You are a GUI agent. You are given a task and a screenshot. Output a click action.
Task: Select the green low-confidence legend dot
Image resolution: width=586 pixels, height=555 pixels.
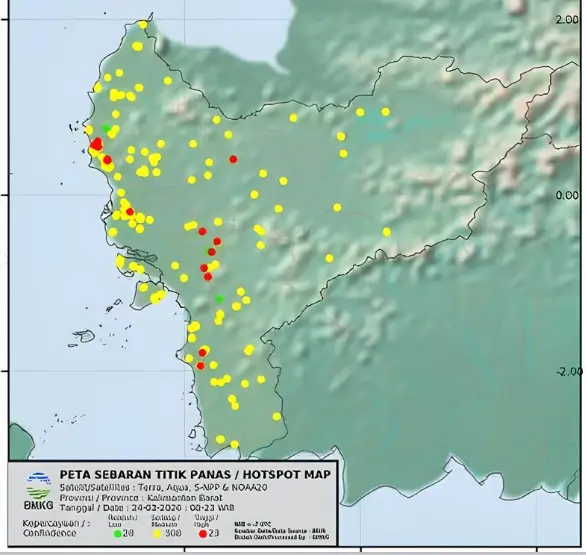(117, 534)
